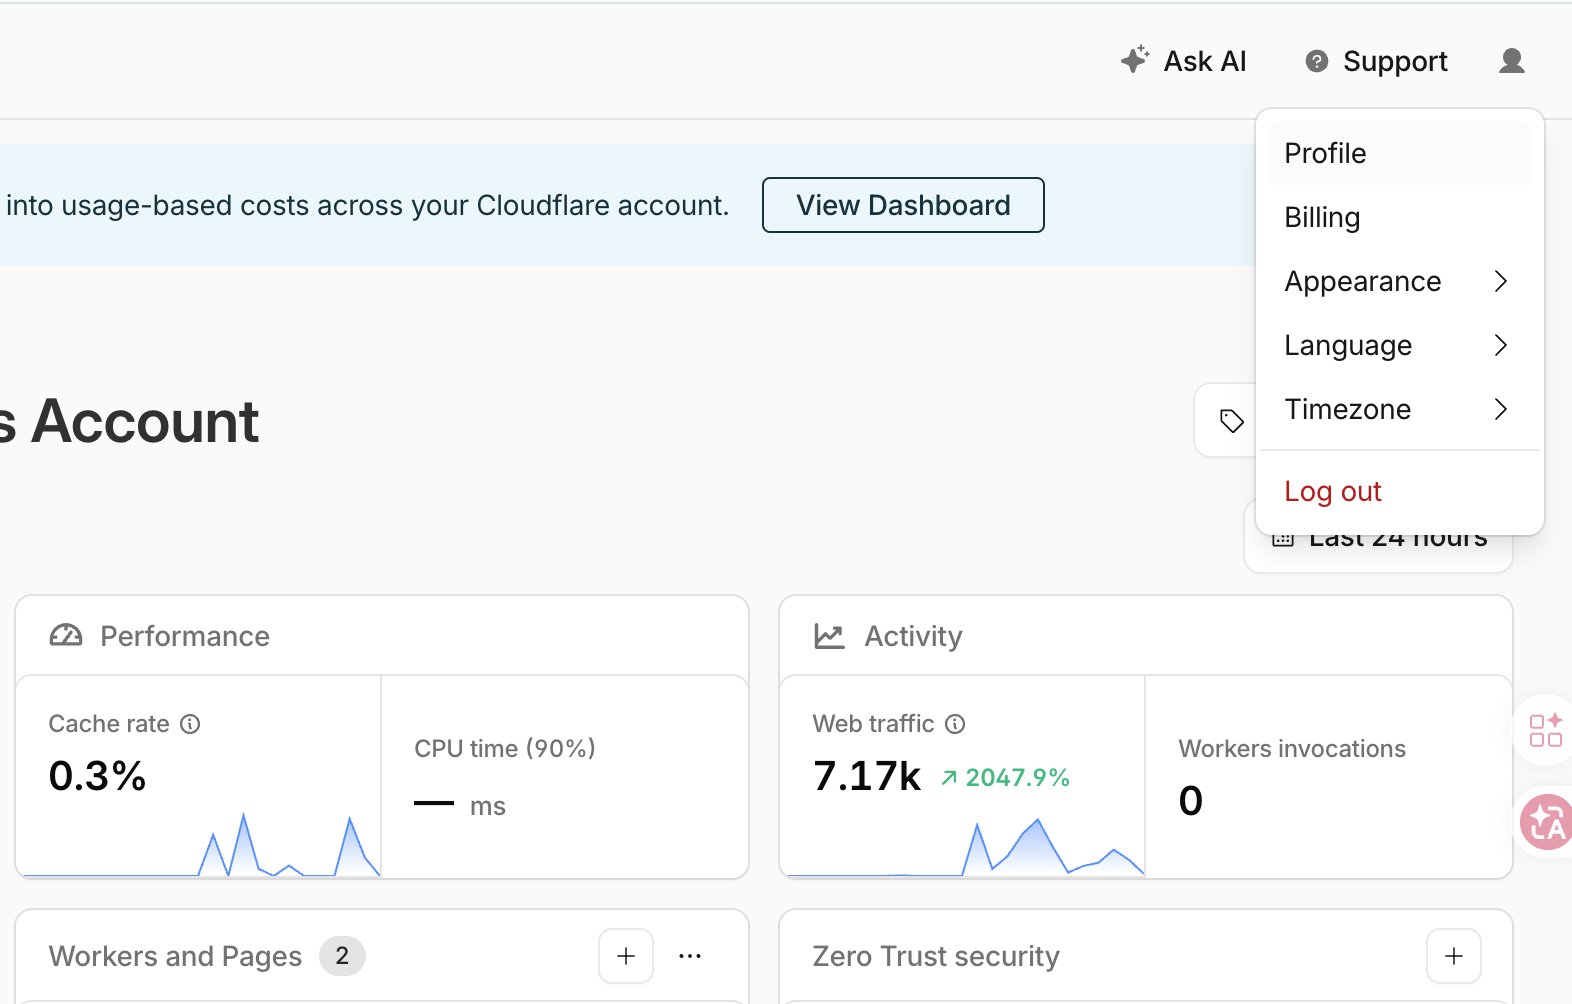Click the Web traffic info icon
This screenshot has height=1004, width=1572.
click(x=955, y=724)
